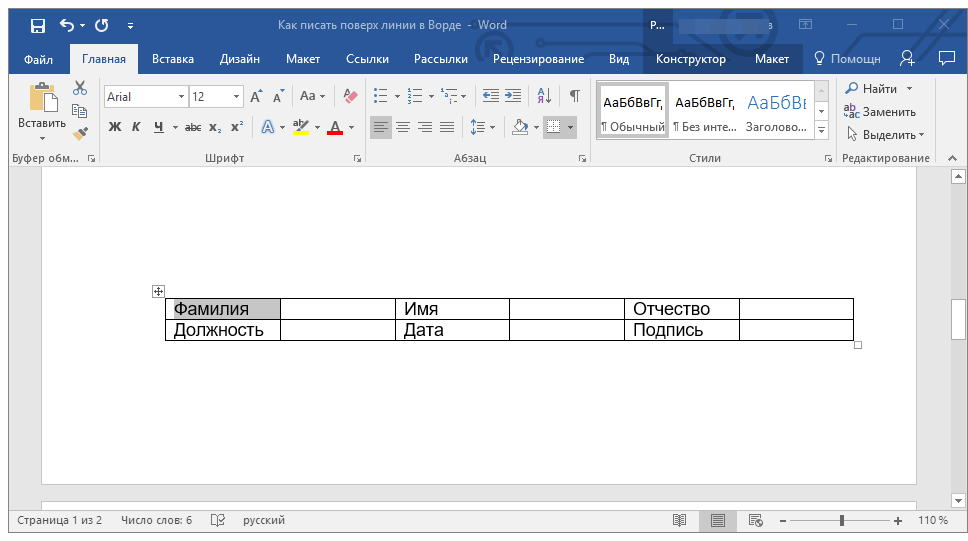Click the Sort A-Z icon
Viewport: 968px width, 541px height.
point(544,96)
